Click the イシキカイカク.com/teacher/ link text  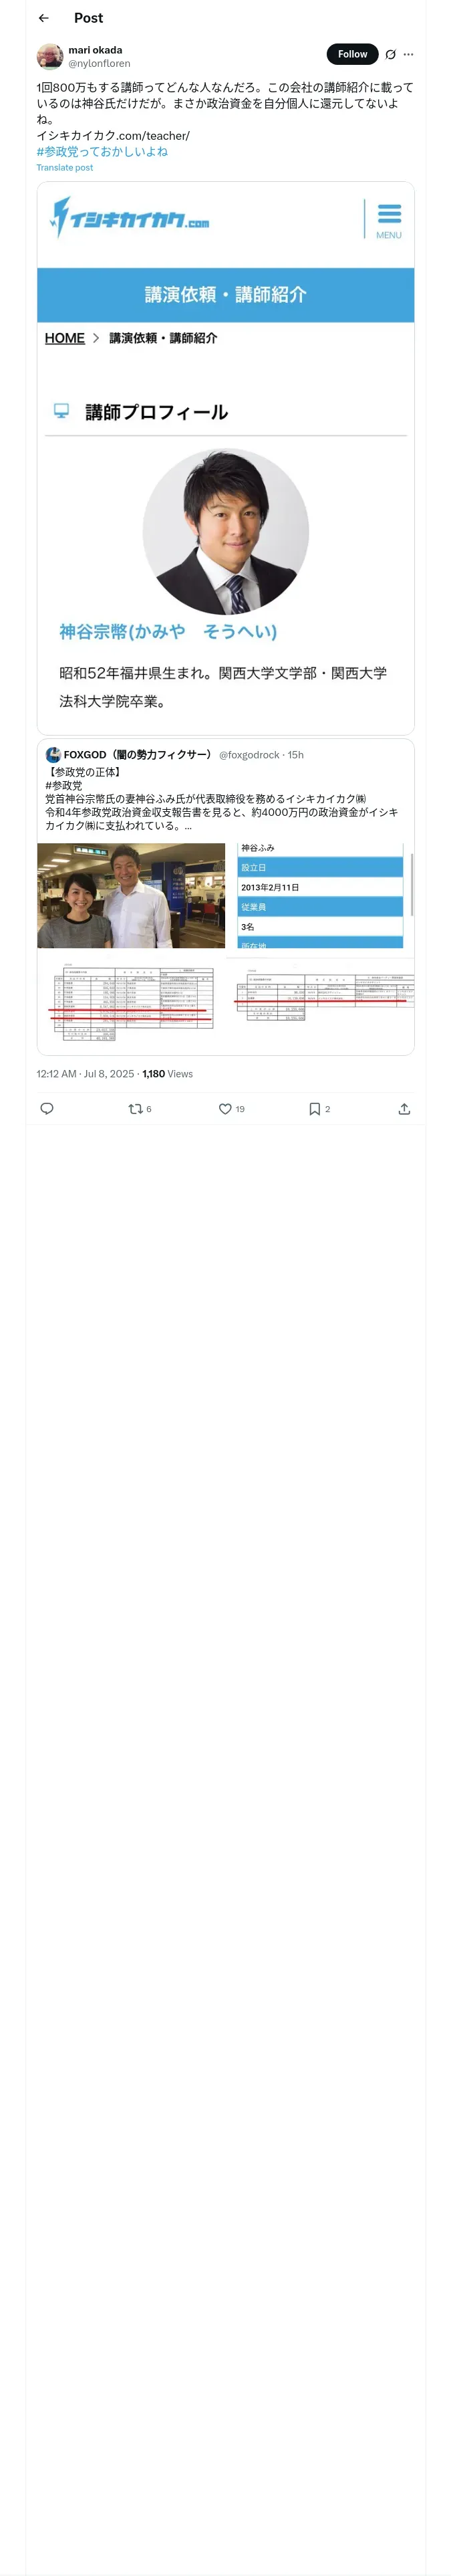tap(113, 136)
